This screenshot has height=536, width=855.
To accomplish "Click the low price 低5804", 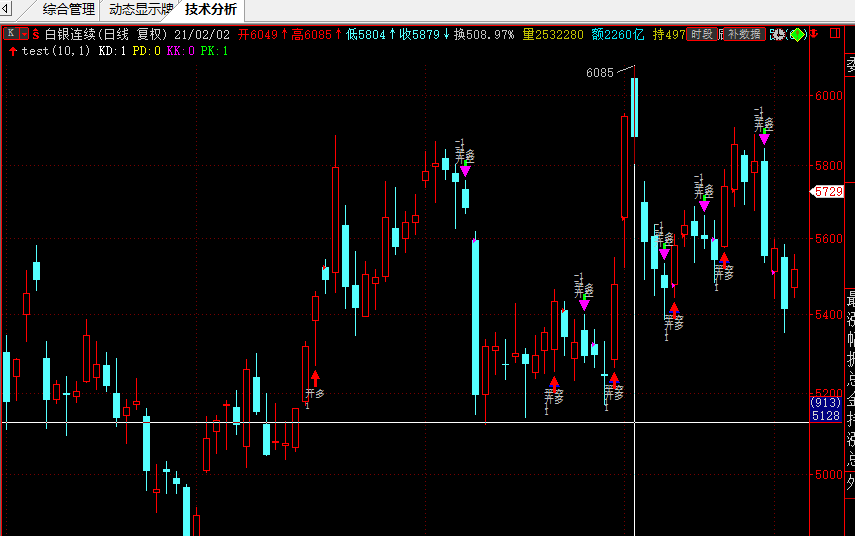I will point(366,34).
